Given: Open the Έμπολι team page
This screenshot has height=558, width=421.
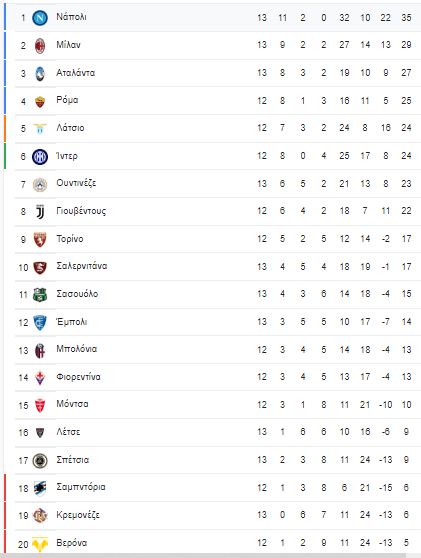Looking at the screenshot, I should [x=72, y=321].
